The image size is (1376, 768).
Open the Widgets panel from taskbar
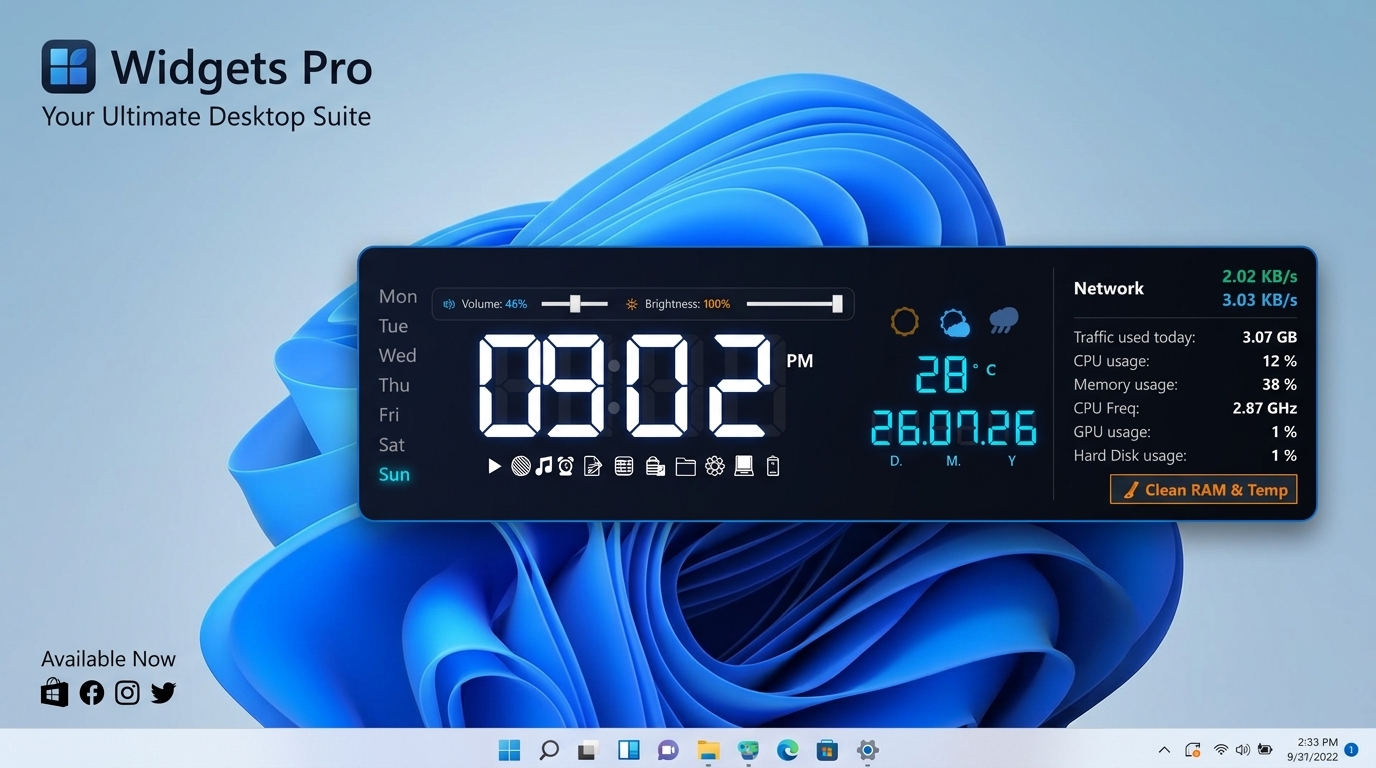(628, 750)
